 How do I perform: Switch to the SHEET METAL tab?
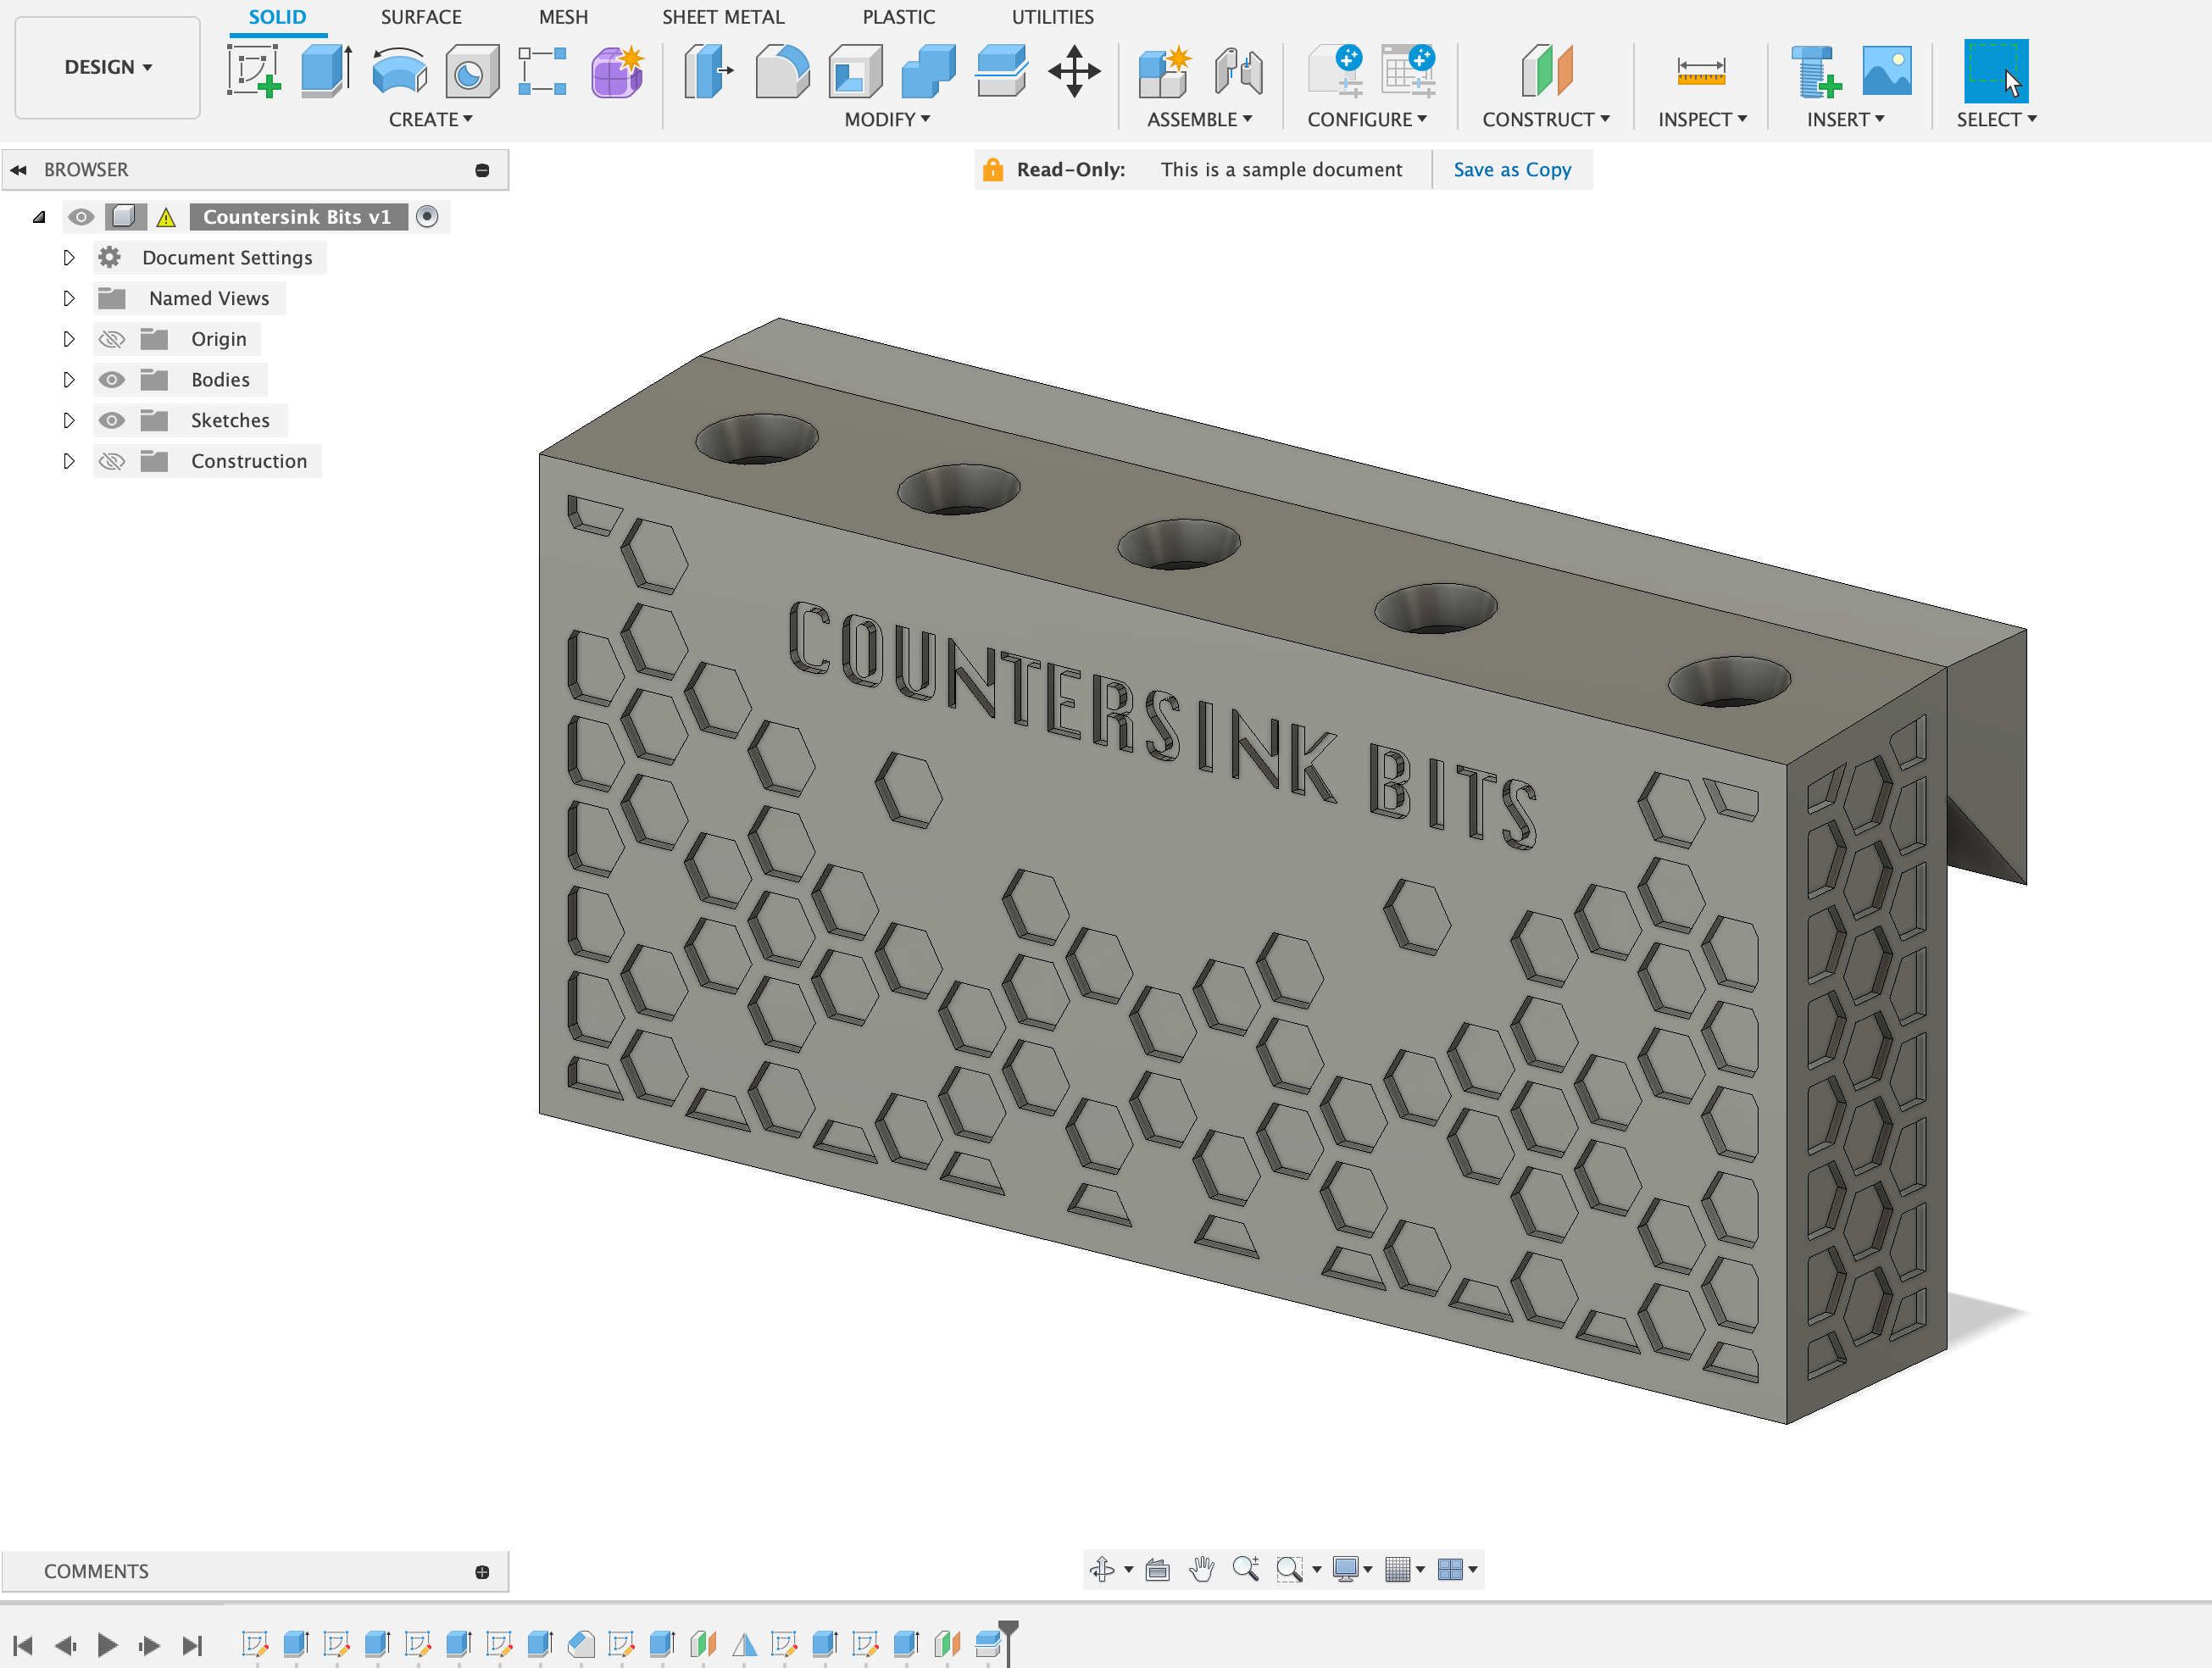723,17
